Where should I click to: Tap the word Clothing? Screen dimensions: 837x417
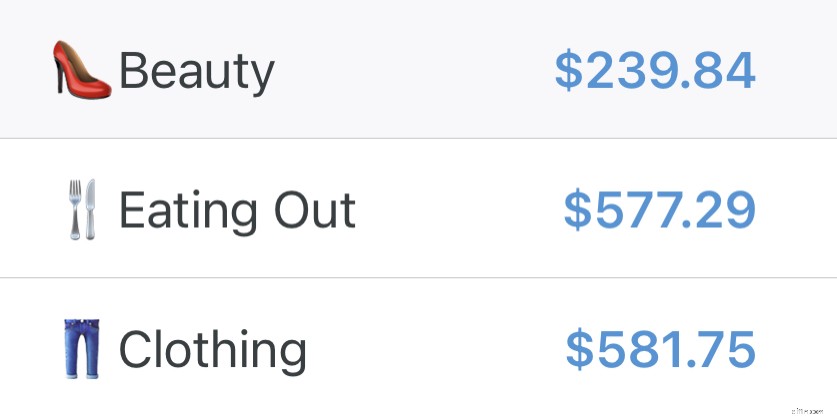coord(213,350)
